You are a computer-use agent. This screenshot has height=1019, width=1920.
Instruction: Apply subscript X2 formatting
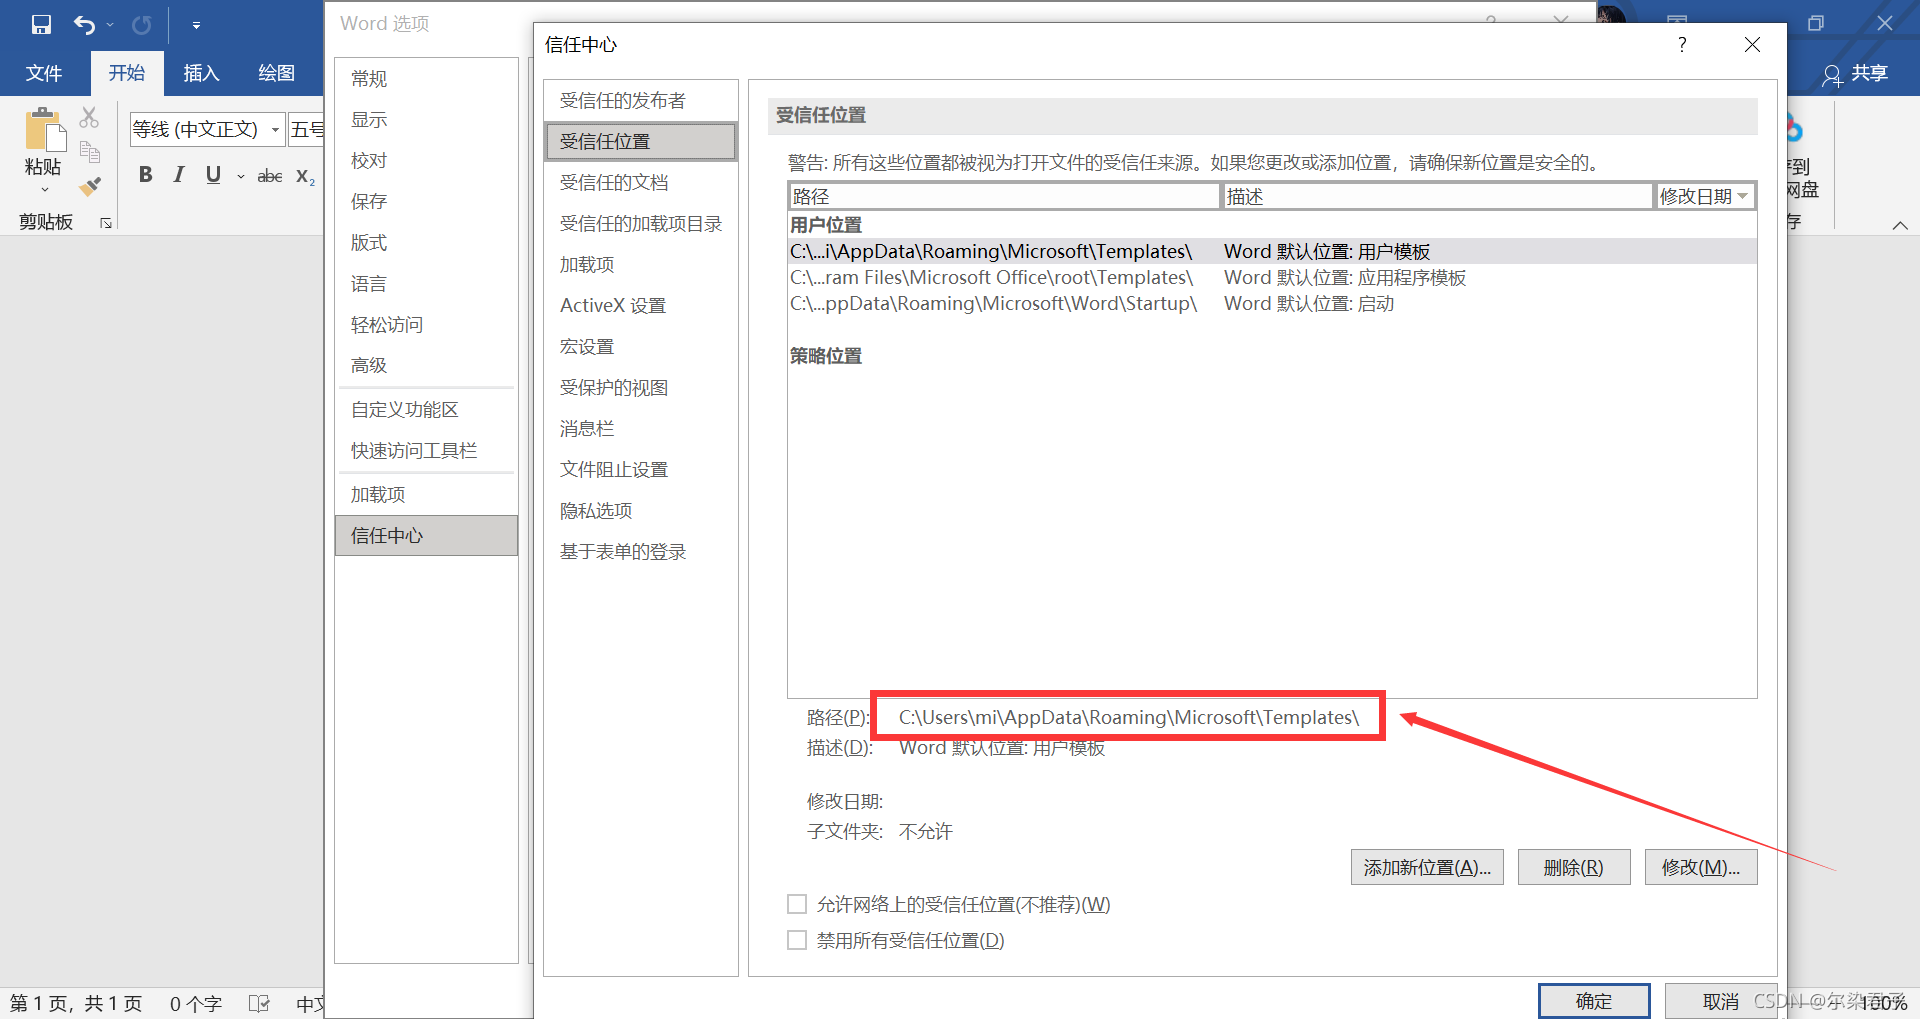pos(305,176)
